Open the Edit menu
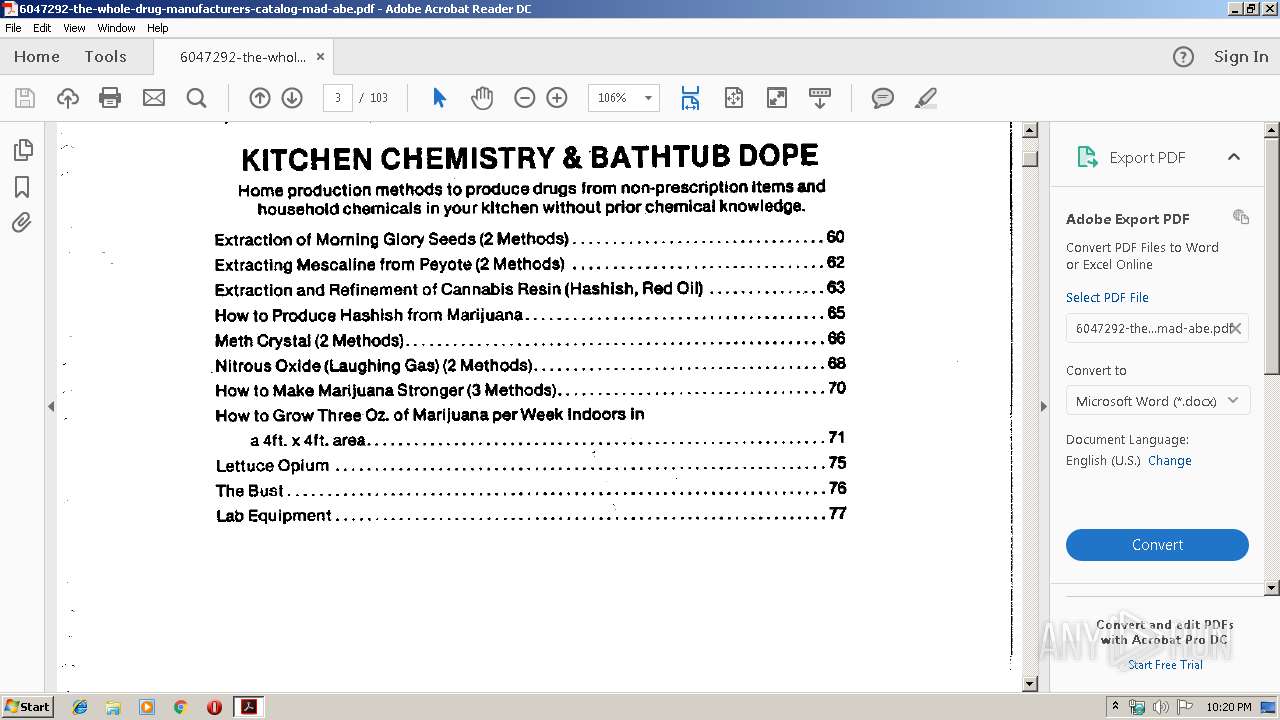This screenshot has width=1280, height=720. click(42, 28)
